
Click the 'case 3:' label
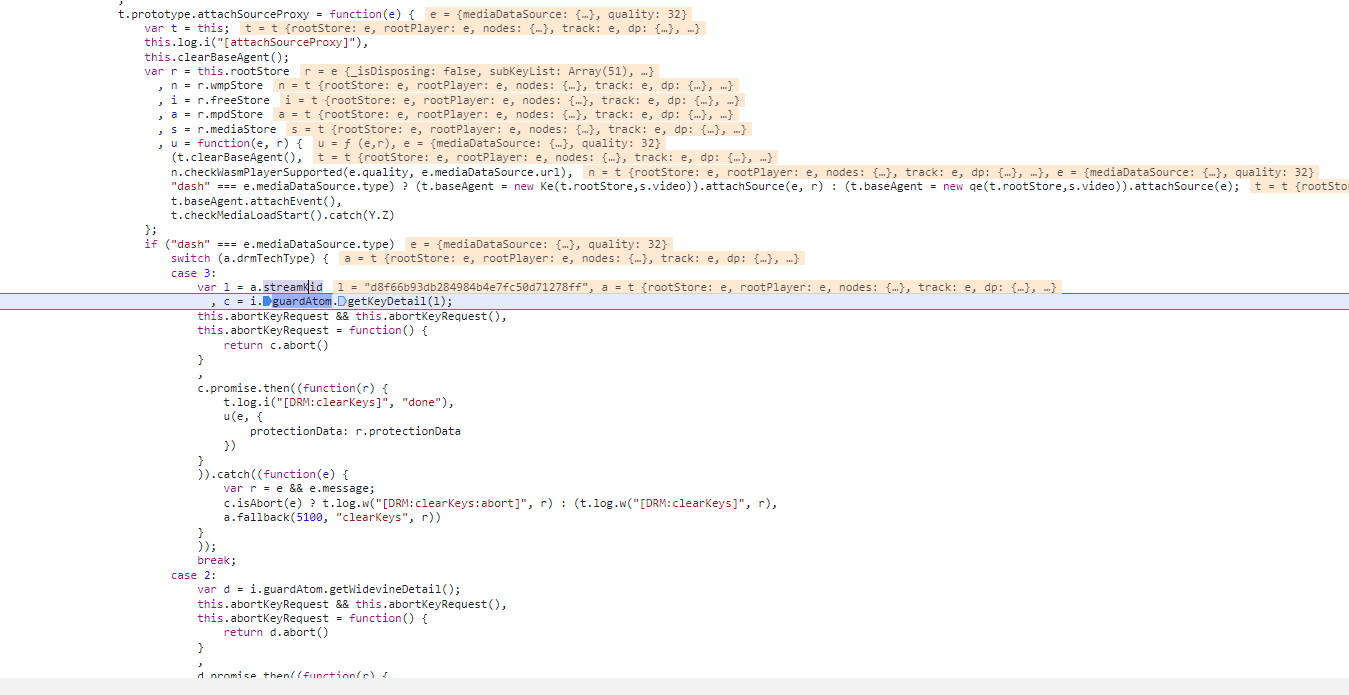[194, 273]
